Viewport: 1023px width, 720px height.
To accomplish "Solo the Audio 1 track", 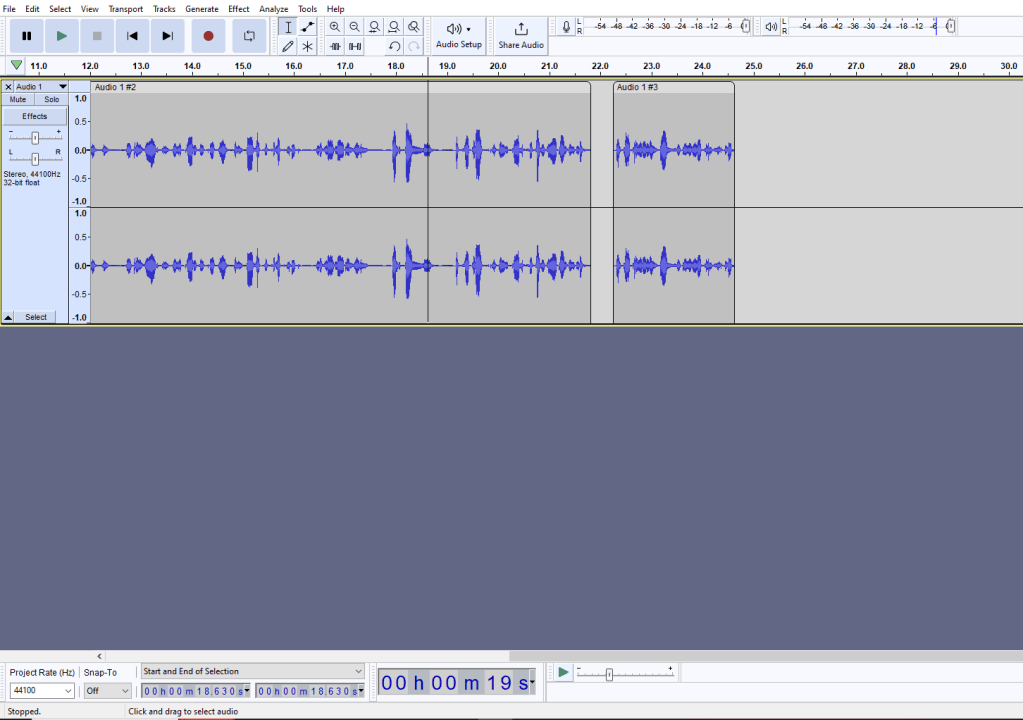I will tap(51, 100).
